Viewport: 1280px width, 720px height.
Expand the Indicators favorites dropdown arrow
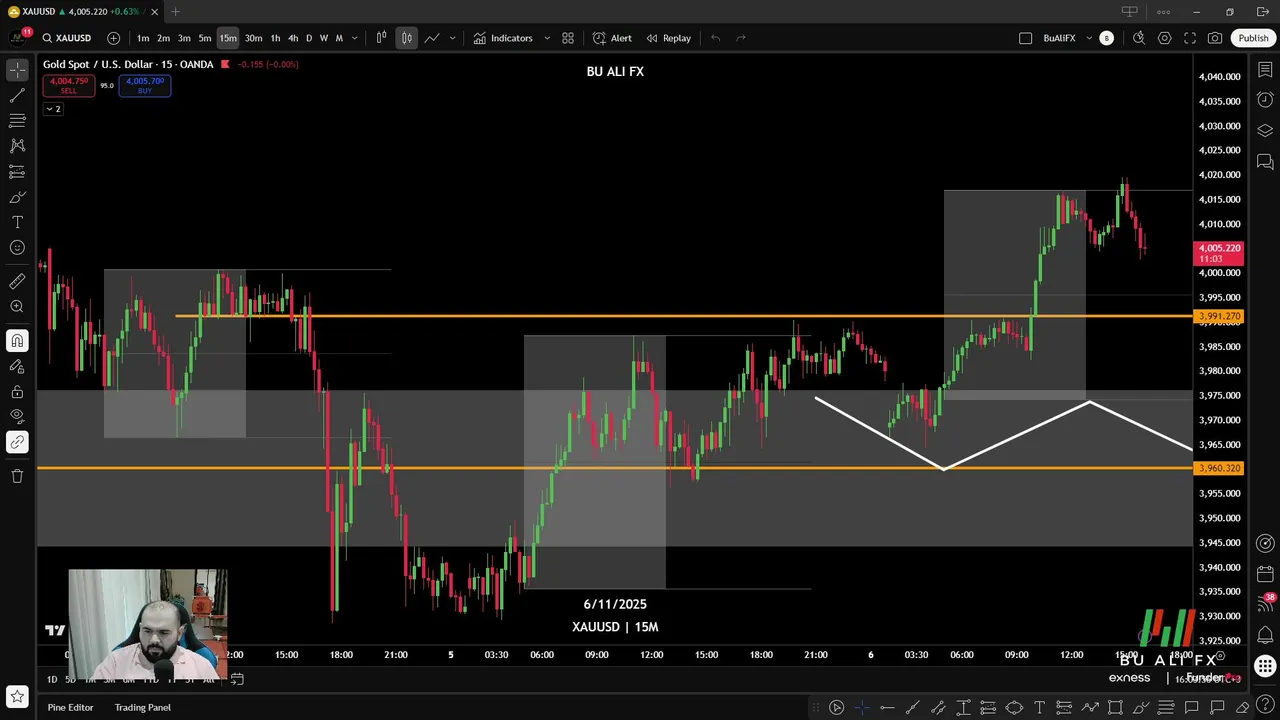tap(547, 38)
